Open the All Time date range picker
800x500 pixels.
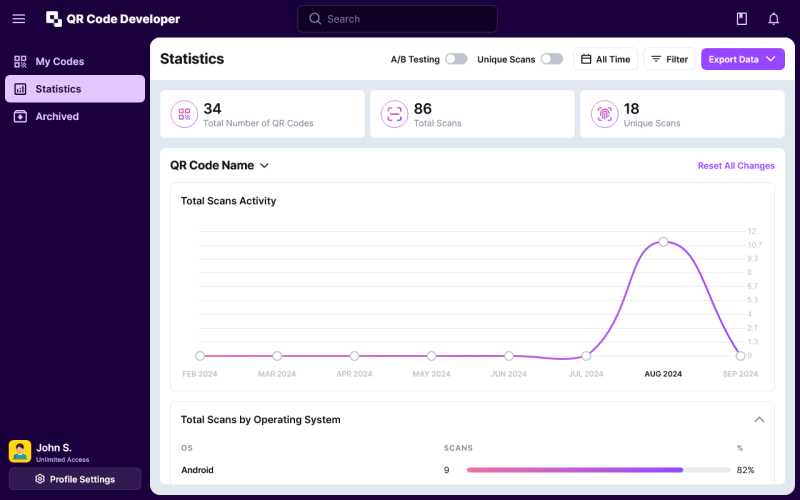click(605, 59)
